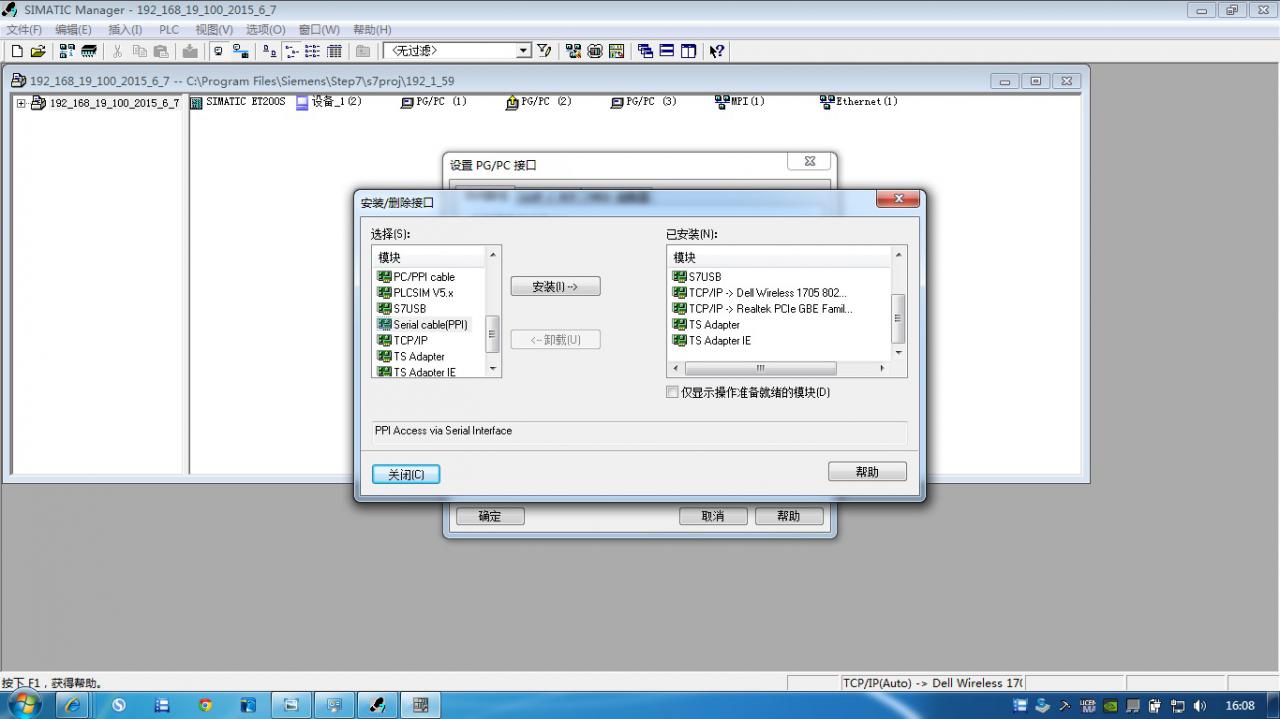Open the 窗口(W) menu

tap(319, 30)
